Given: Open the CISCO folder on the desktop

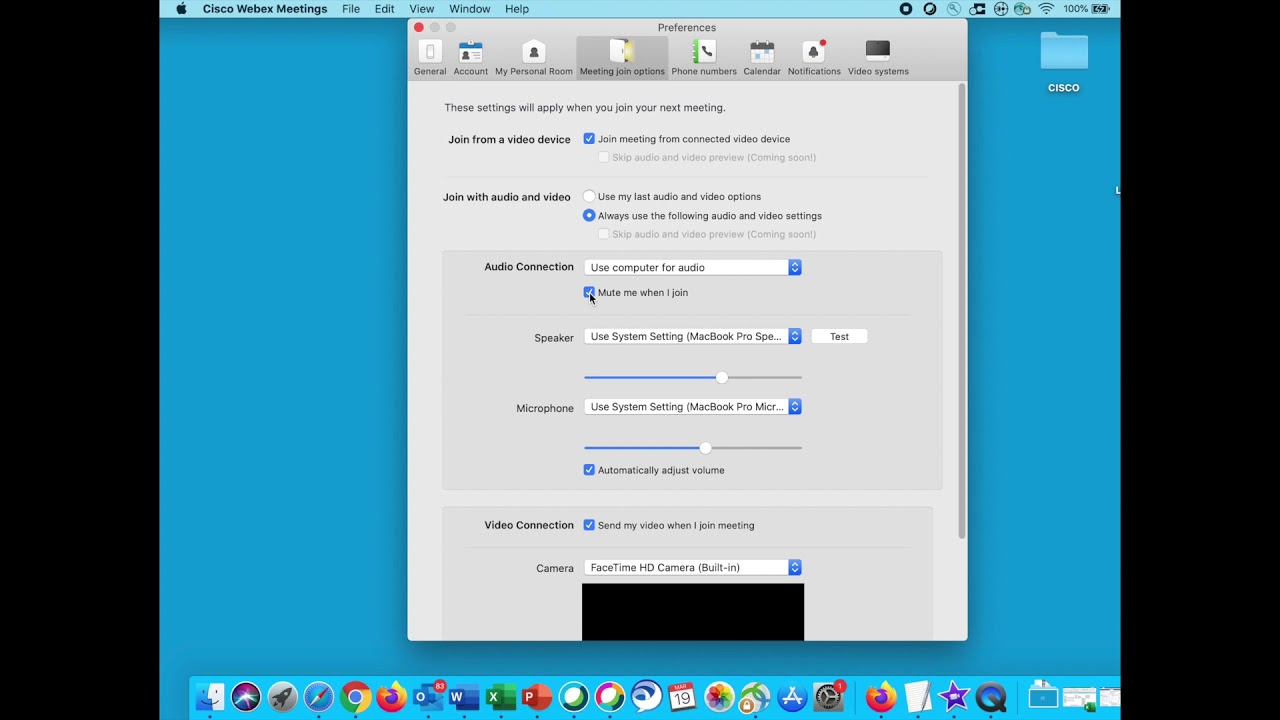Looking at the screenshot, I should pyautogui.click(x=1063, y=62).
